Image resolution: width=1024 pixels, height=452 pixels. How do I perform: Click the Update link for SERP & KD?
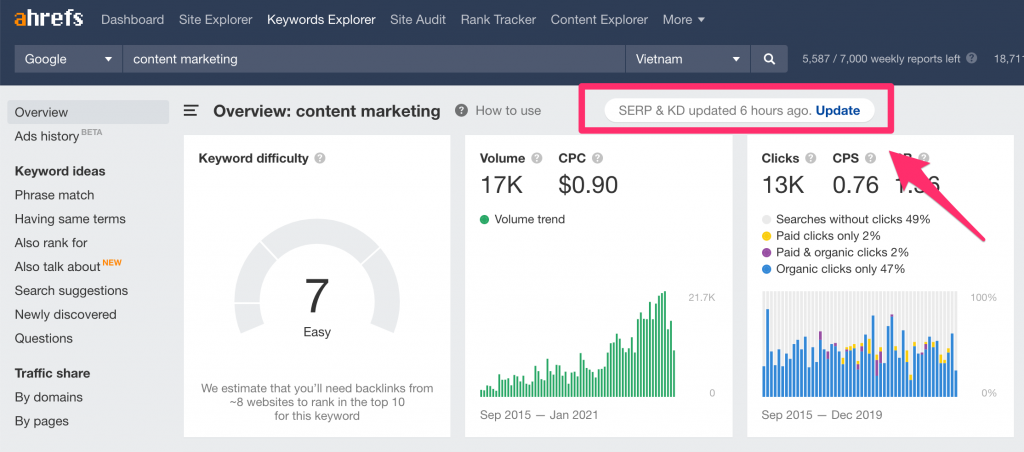pos(838,110)
